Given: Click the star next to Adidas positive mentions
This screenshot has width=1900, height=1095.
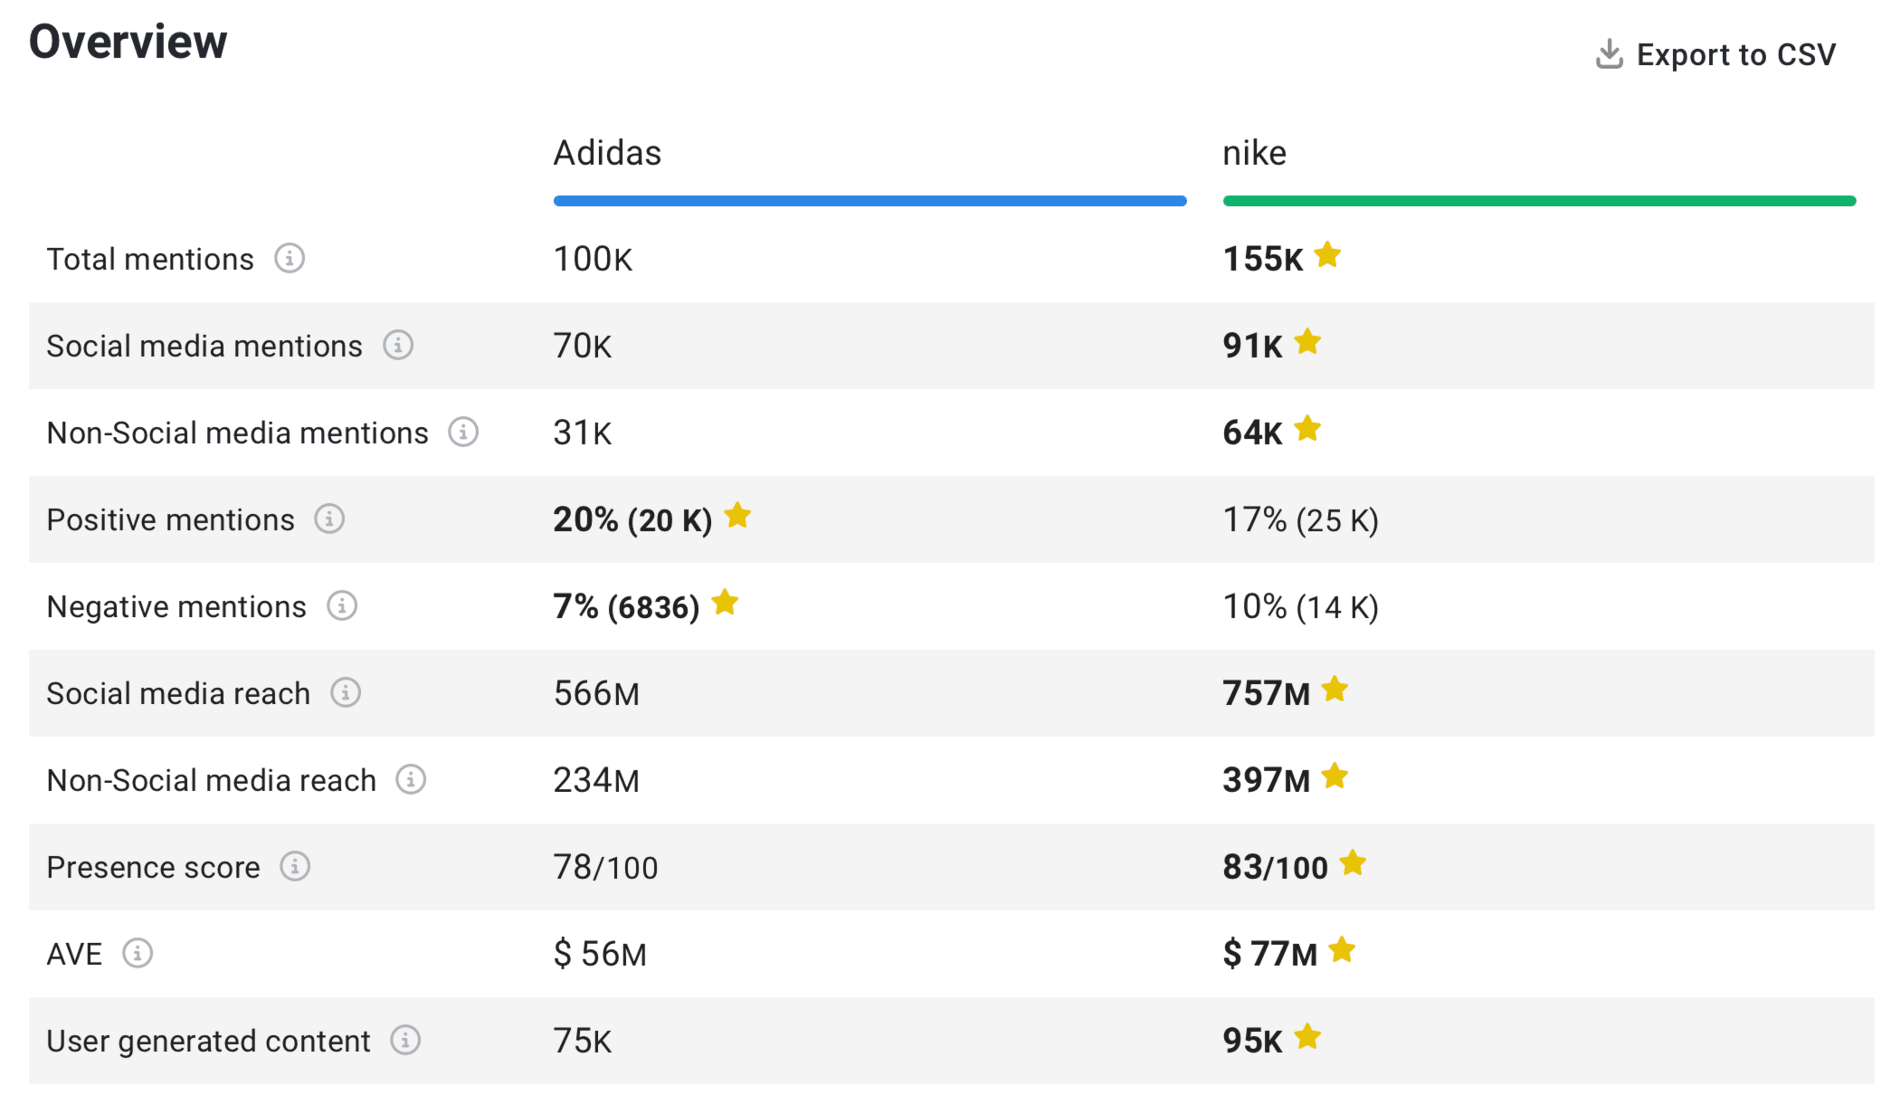Looking at the screenshot, I should pyautogui.click(x=737, y=516).
